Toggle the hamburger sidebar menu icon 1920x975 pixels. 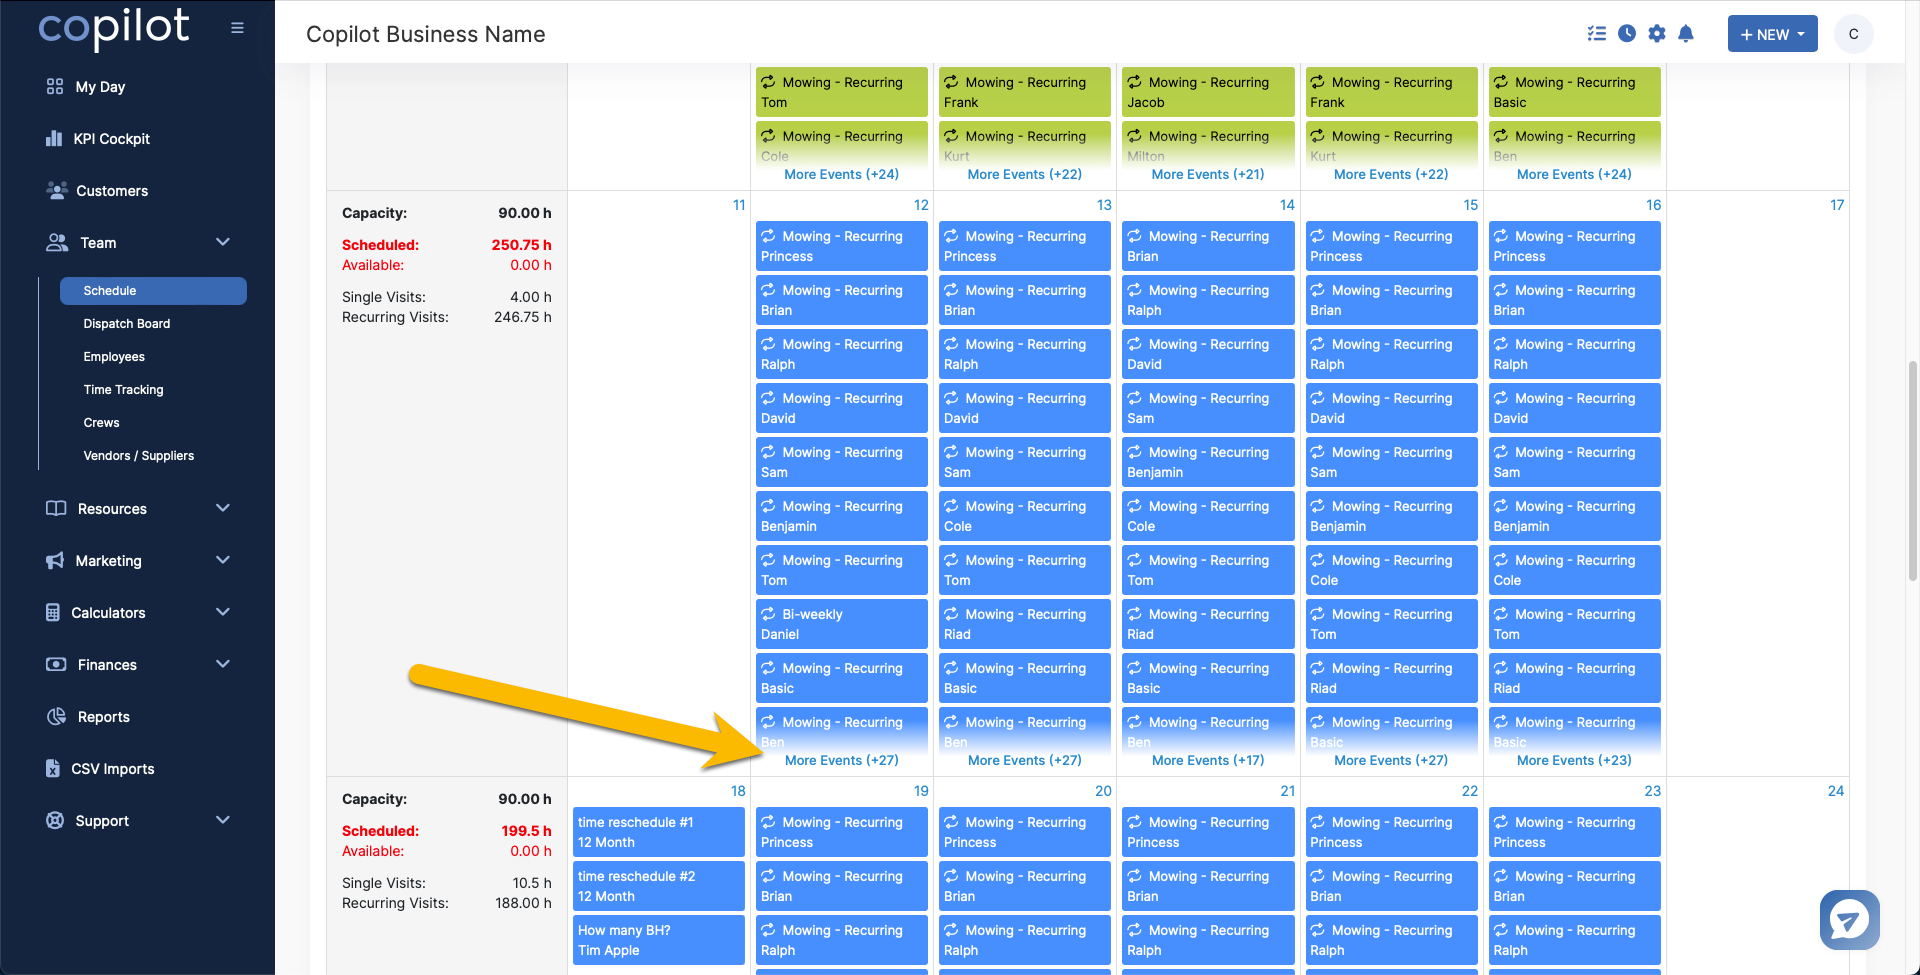(x=237, y=28)
